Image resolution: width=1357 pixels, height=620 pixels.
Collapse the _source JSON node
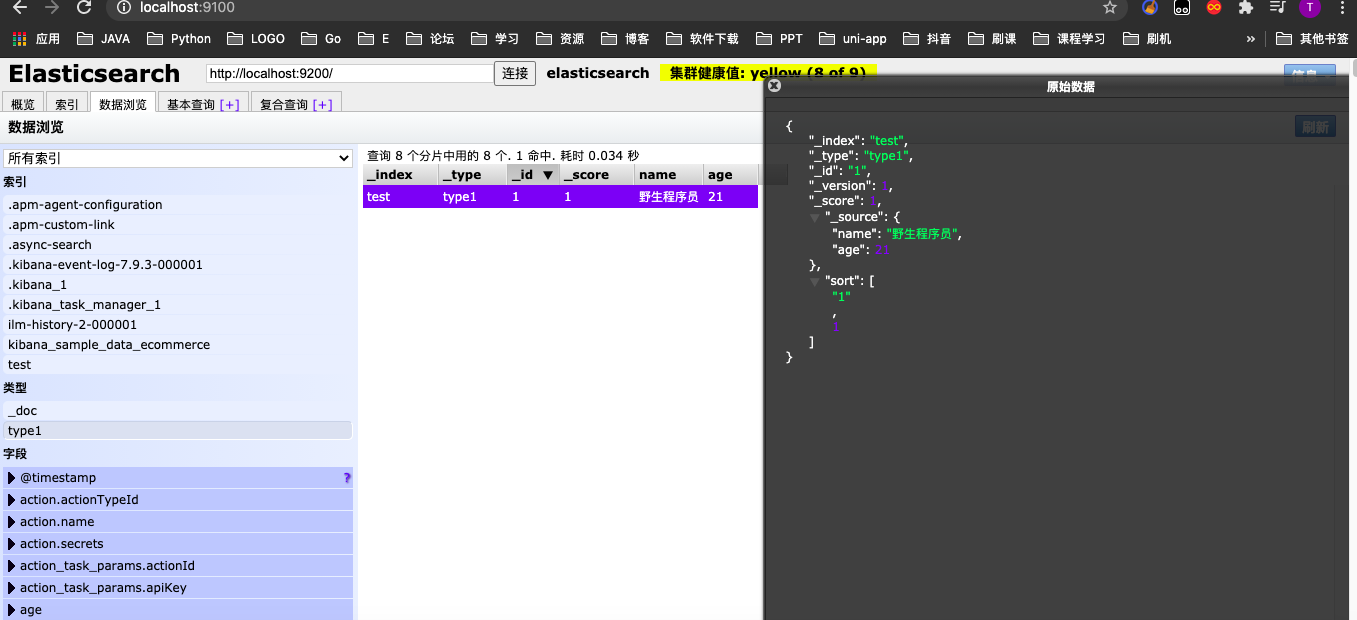pyautogui.click(x=814, y=217)
